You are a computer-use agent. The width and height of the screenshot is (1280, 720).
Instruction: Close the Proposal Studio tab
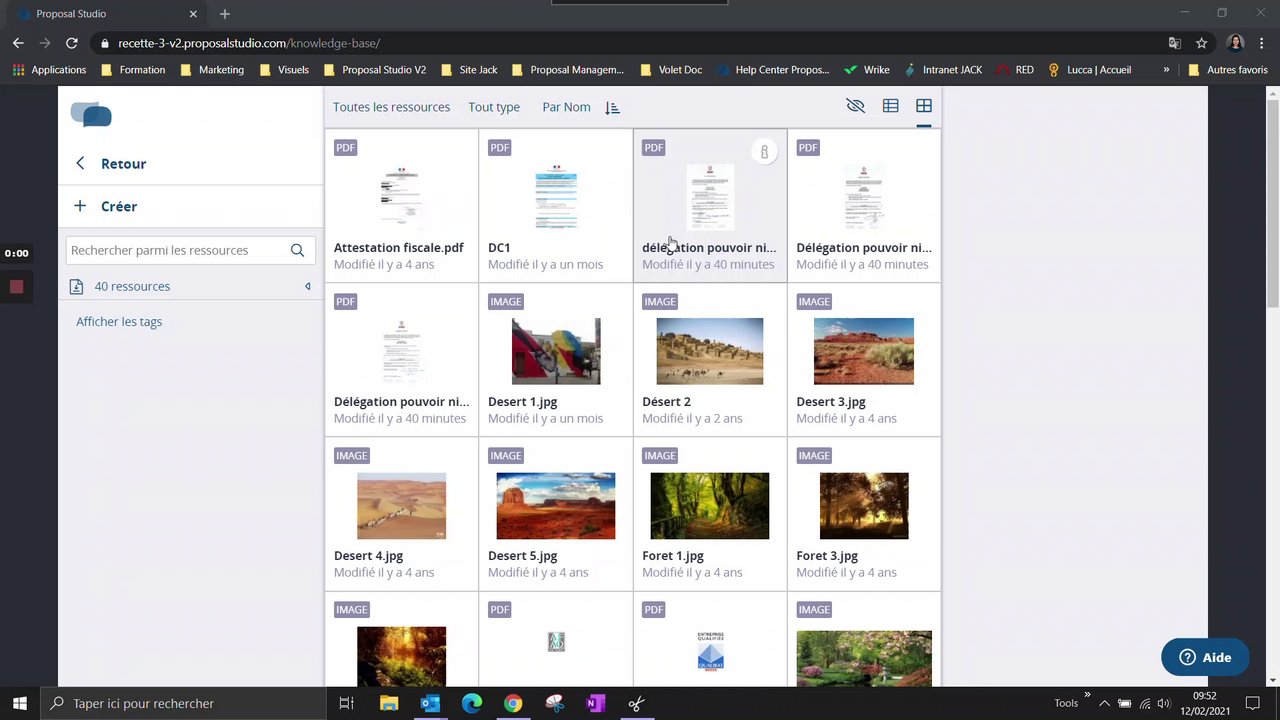click(194, 14)
